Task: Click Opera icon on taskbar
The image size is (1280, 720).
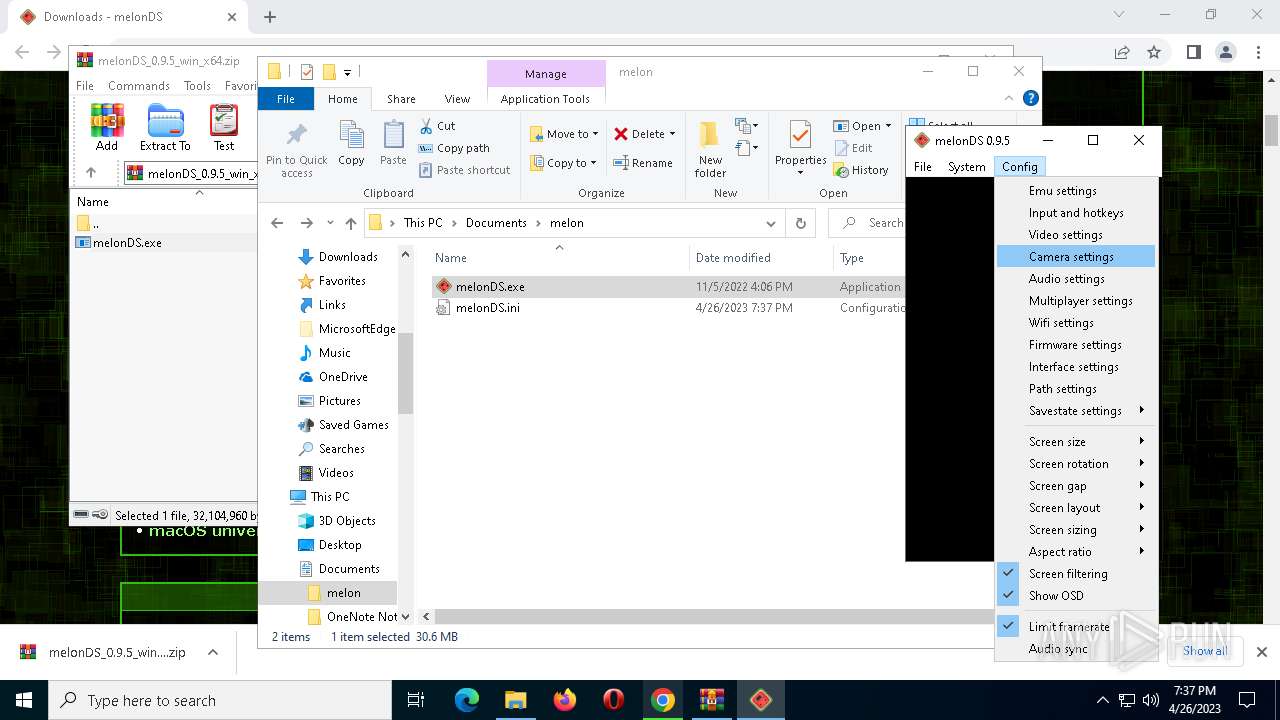Action: click(614, 700)
